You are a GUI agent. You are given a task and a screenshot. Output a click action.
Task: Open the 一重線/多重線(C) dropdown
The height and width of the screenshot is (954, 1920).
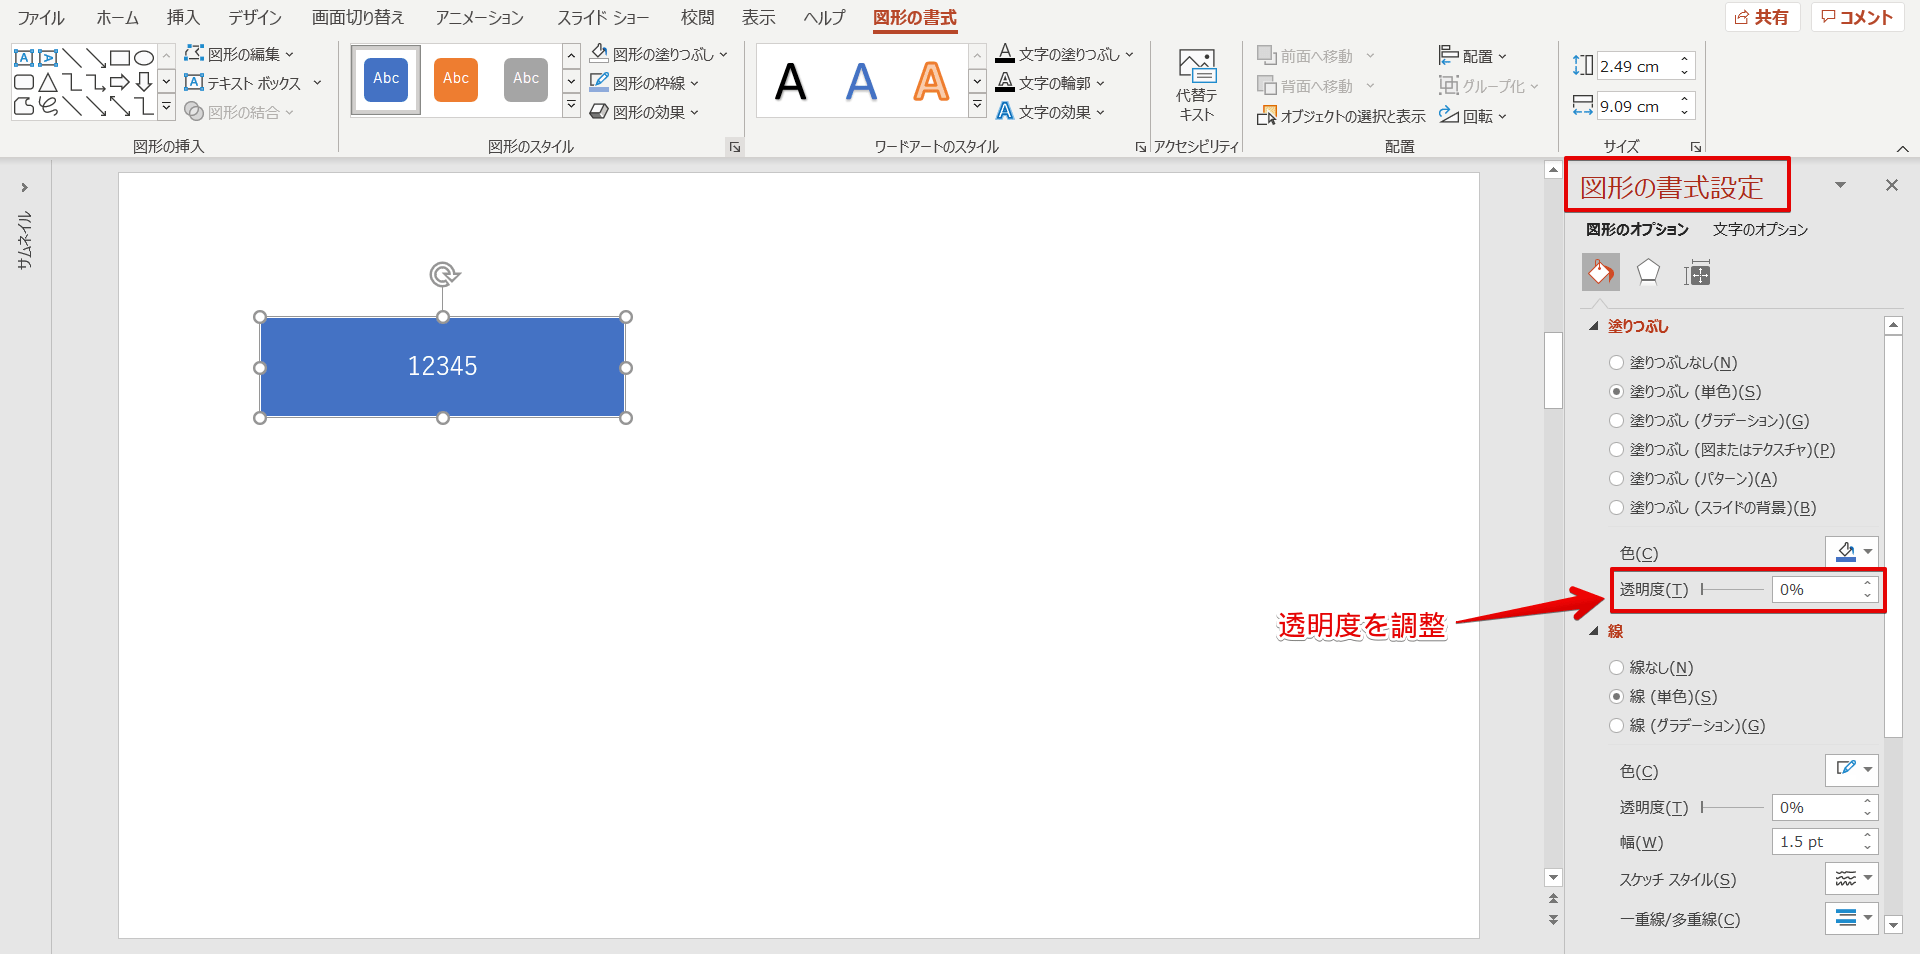[x=1852, y=918]
